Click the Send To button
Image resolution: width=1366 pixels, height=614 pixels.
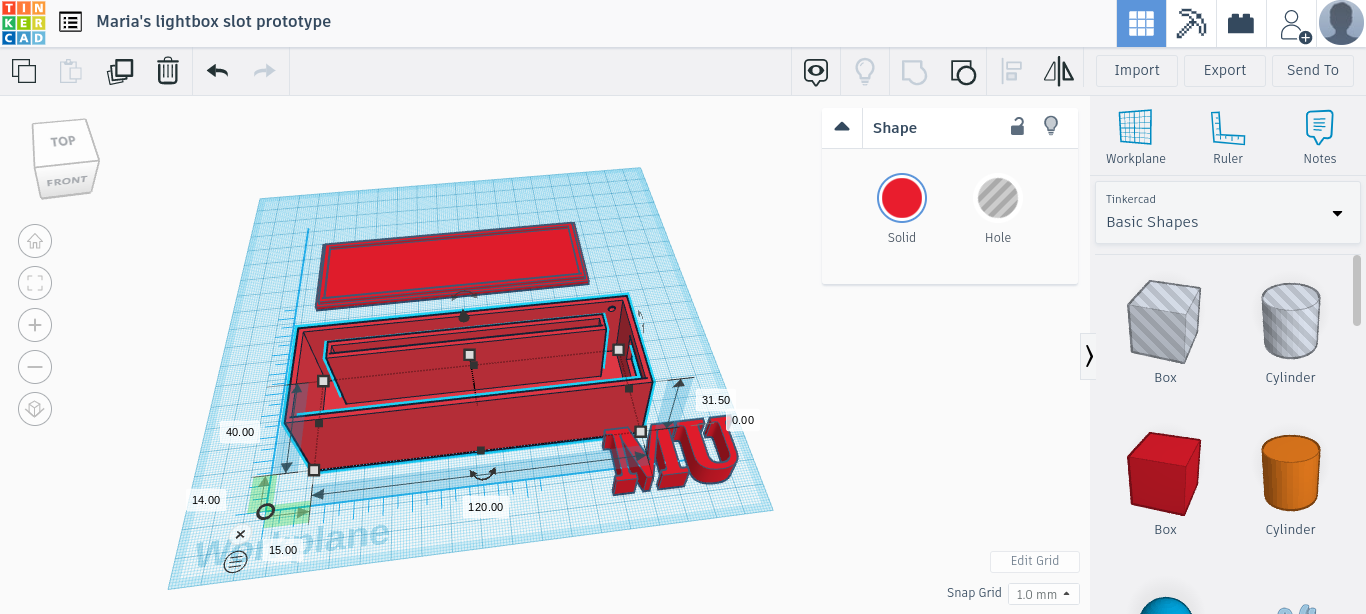(1313, 70)
